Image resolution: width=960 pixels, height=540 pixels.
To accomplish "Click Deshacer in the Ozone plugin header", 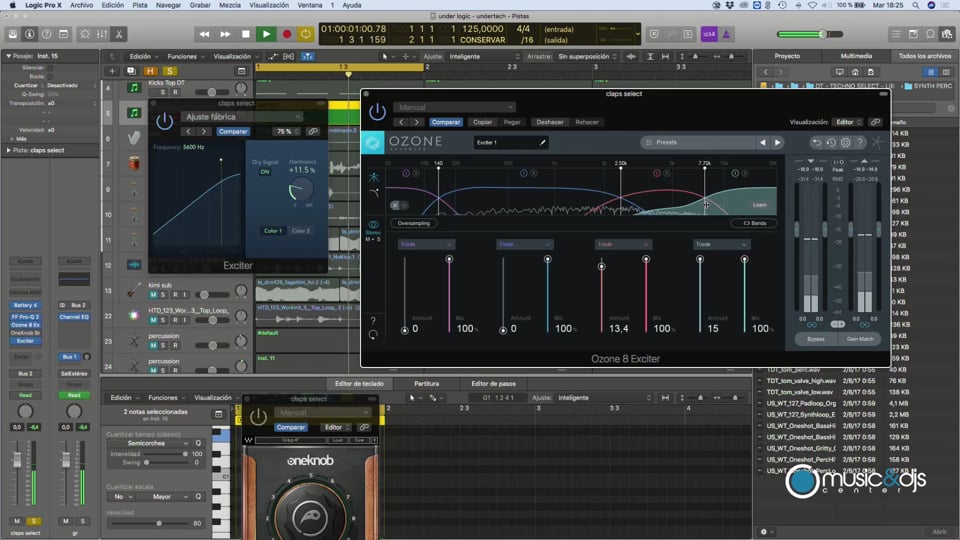I will coord(550,122).
